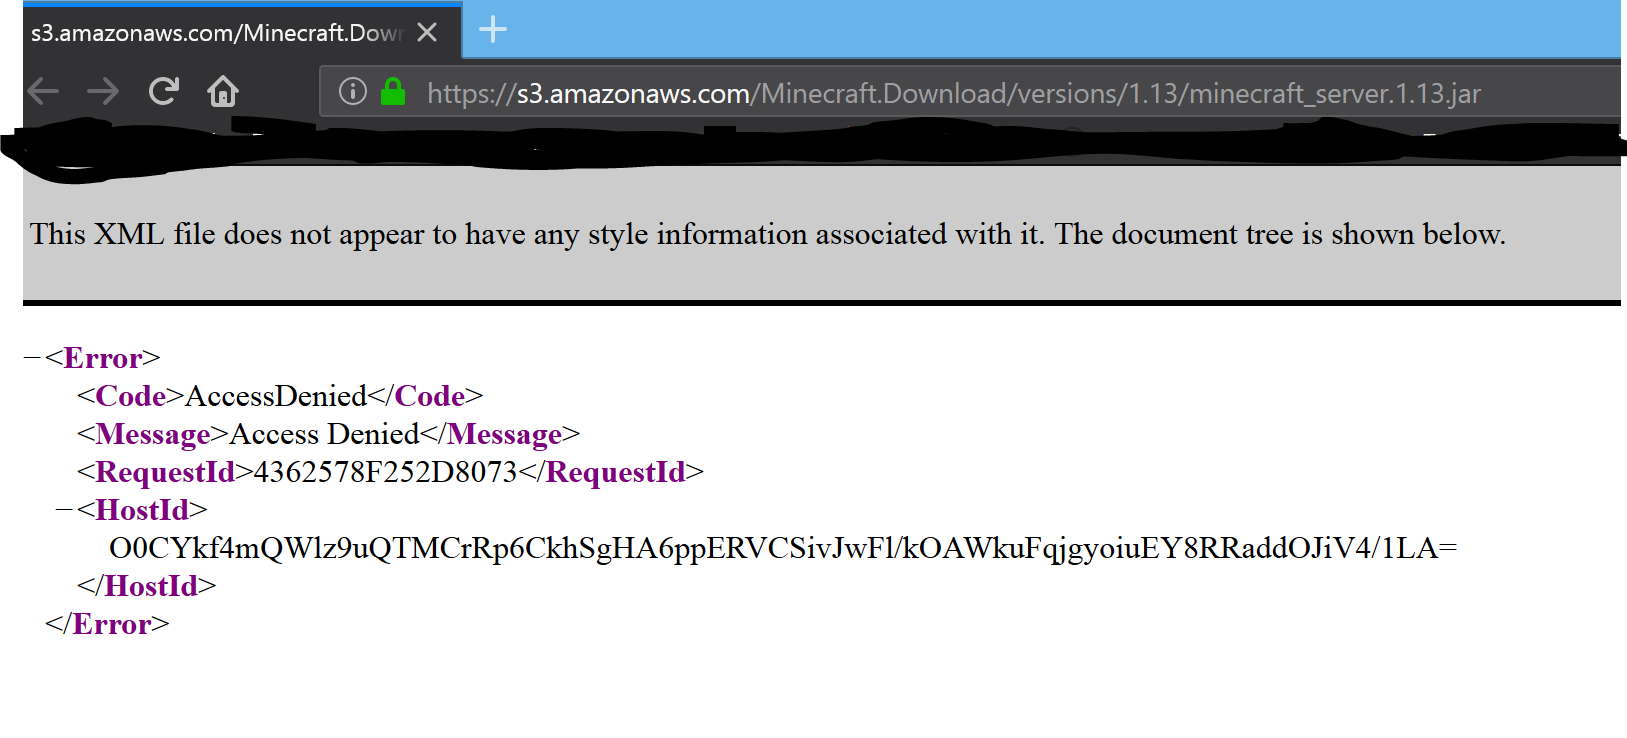Click the long HostId value string
The height and width of the screenshot is (738, 1627).
(x=782, y=548)
